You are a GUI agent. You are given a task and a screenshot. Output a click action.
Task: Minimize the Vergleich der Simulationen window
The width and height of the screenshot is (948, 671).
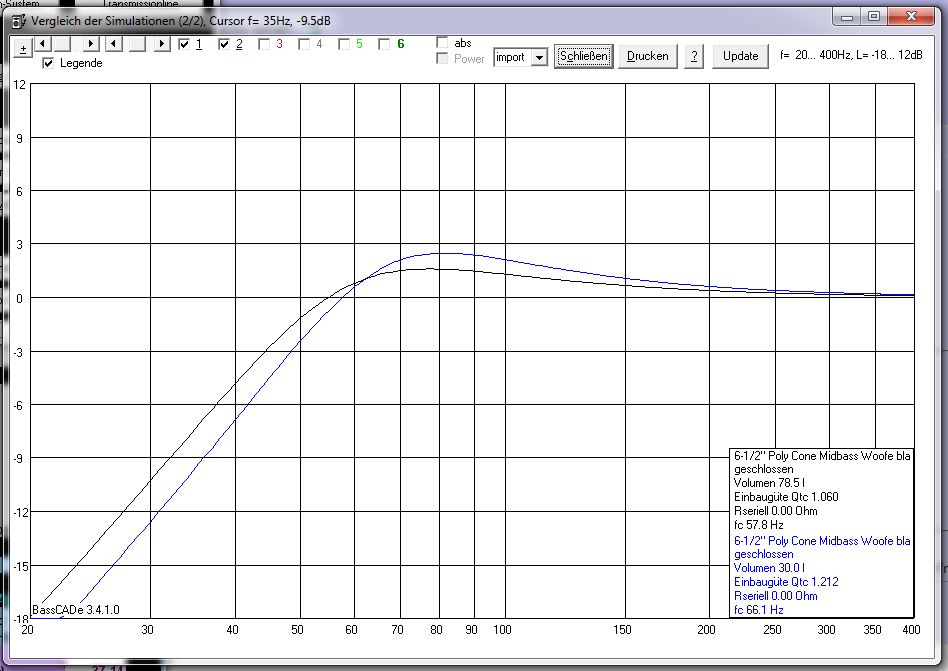tap(847, 17)
